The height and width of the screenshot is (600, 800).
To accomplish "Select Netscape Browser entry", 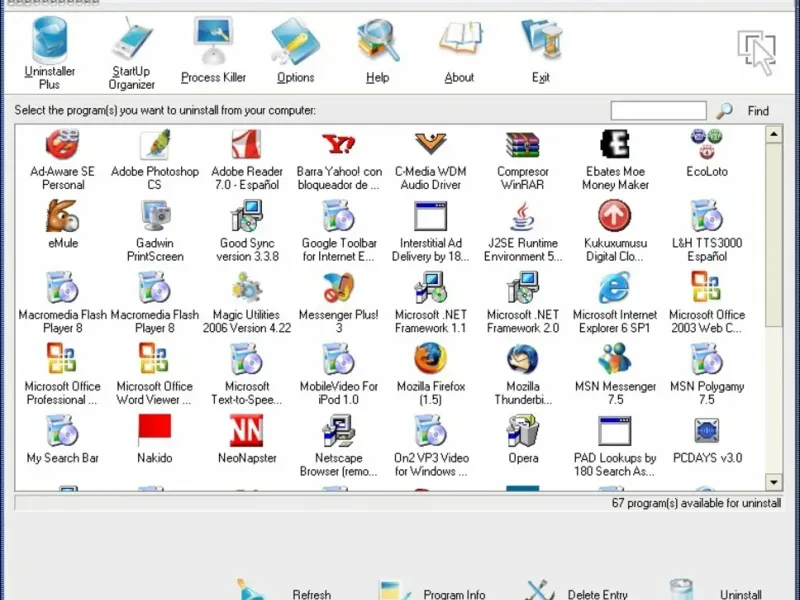I will click(x=339, y=446).
